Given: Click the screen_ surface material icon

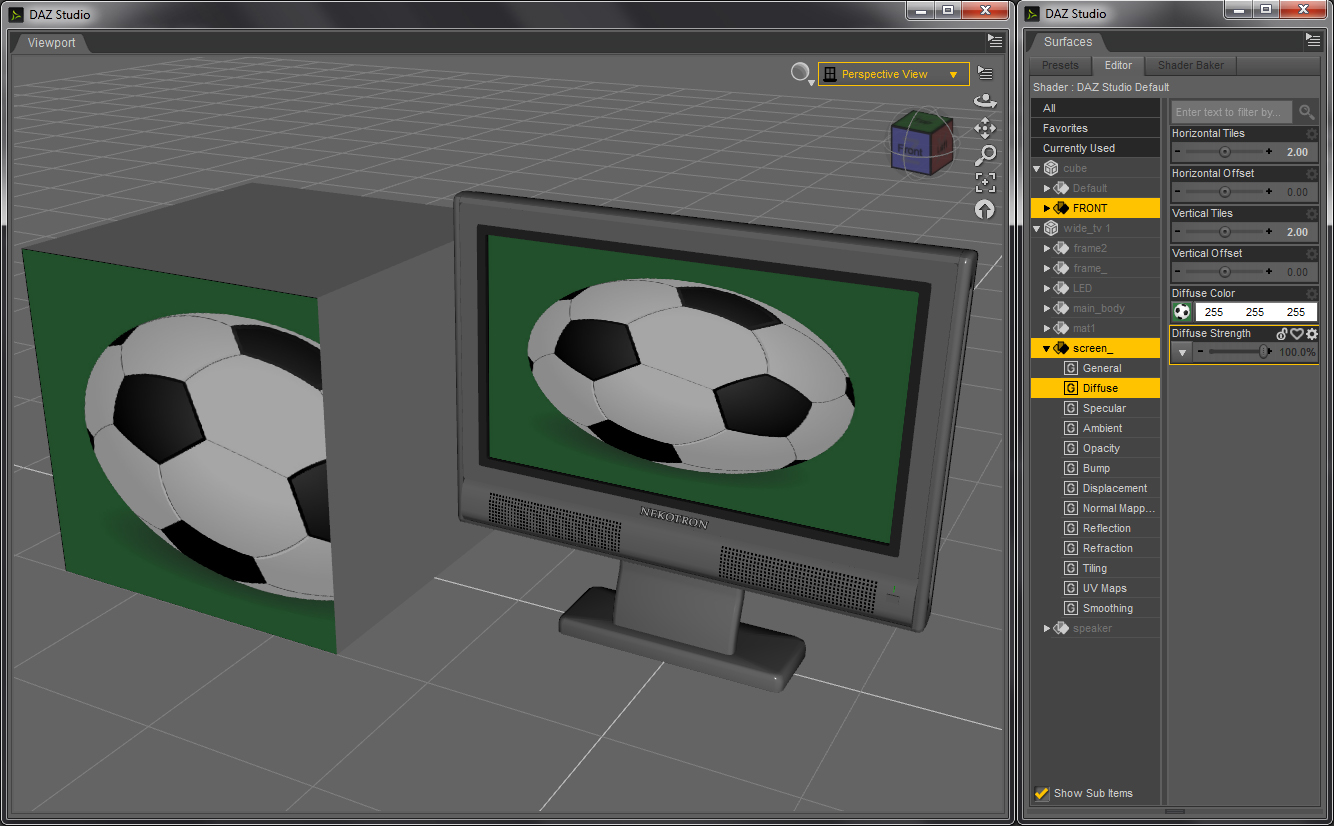Looking at the screenshot, I should (x=1061, y=348).
